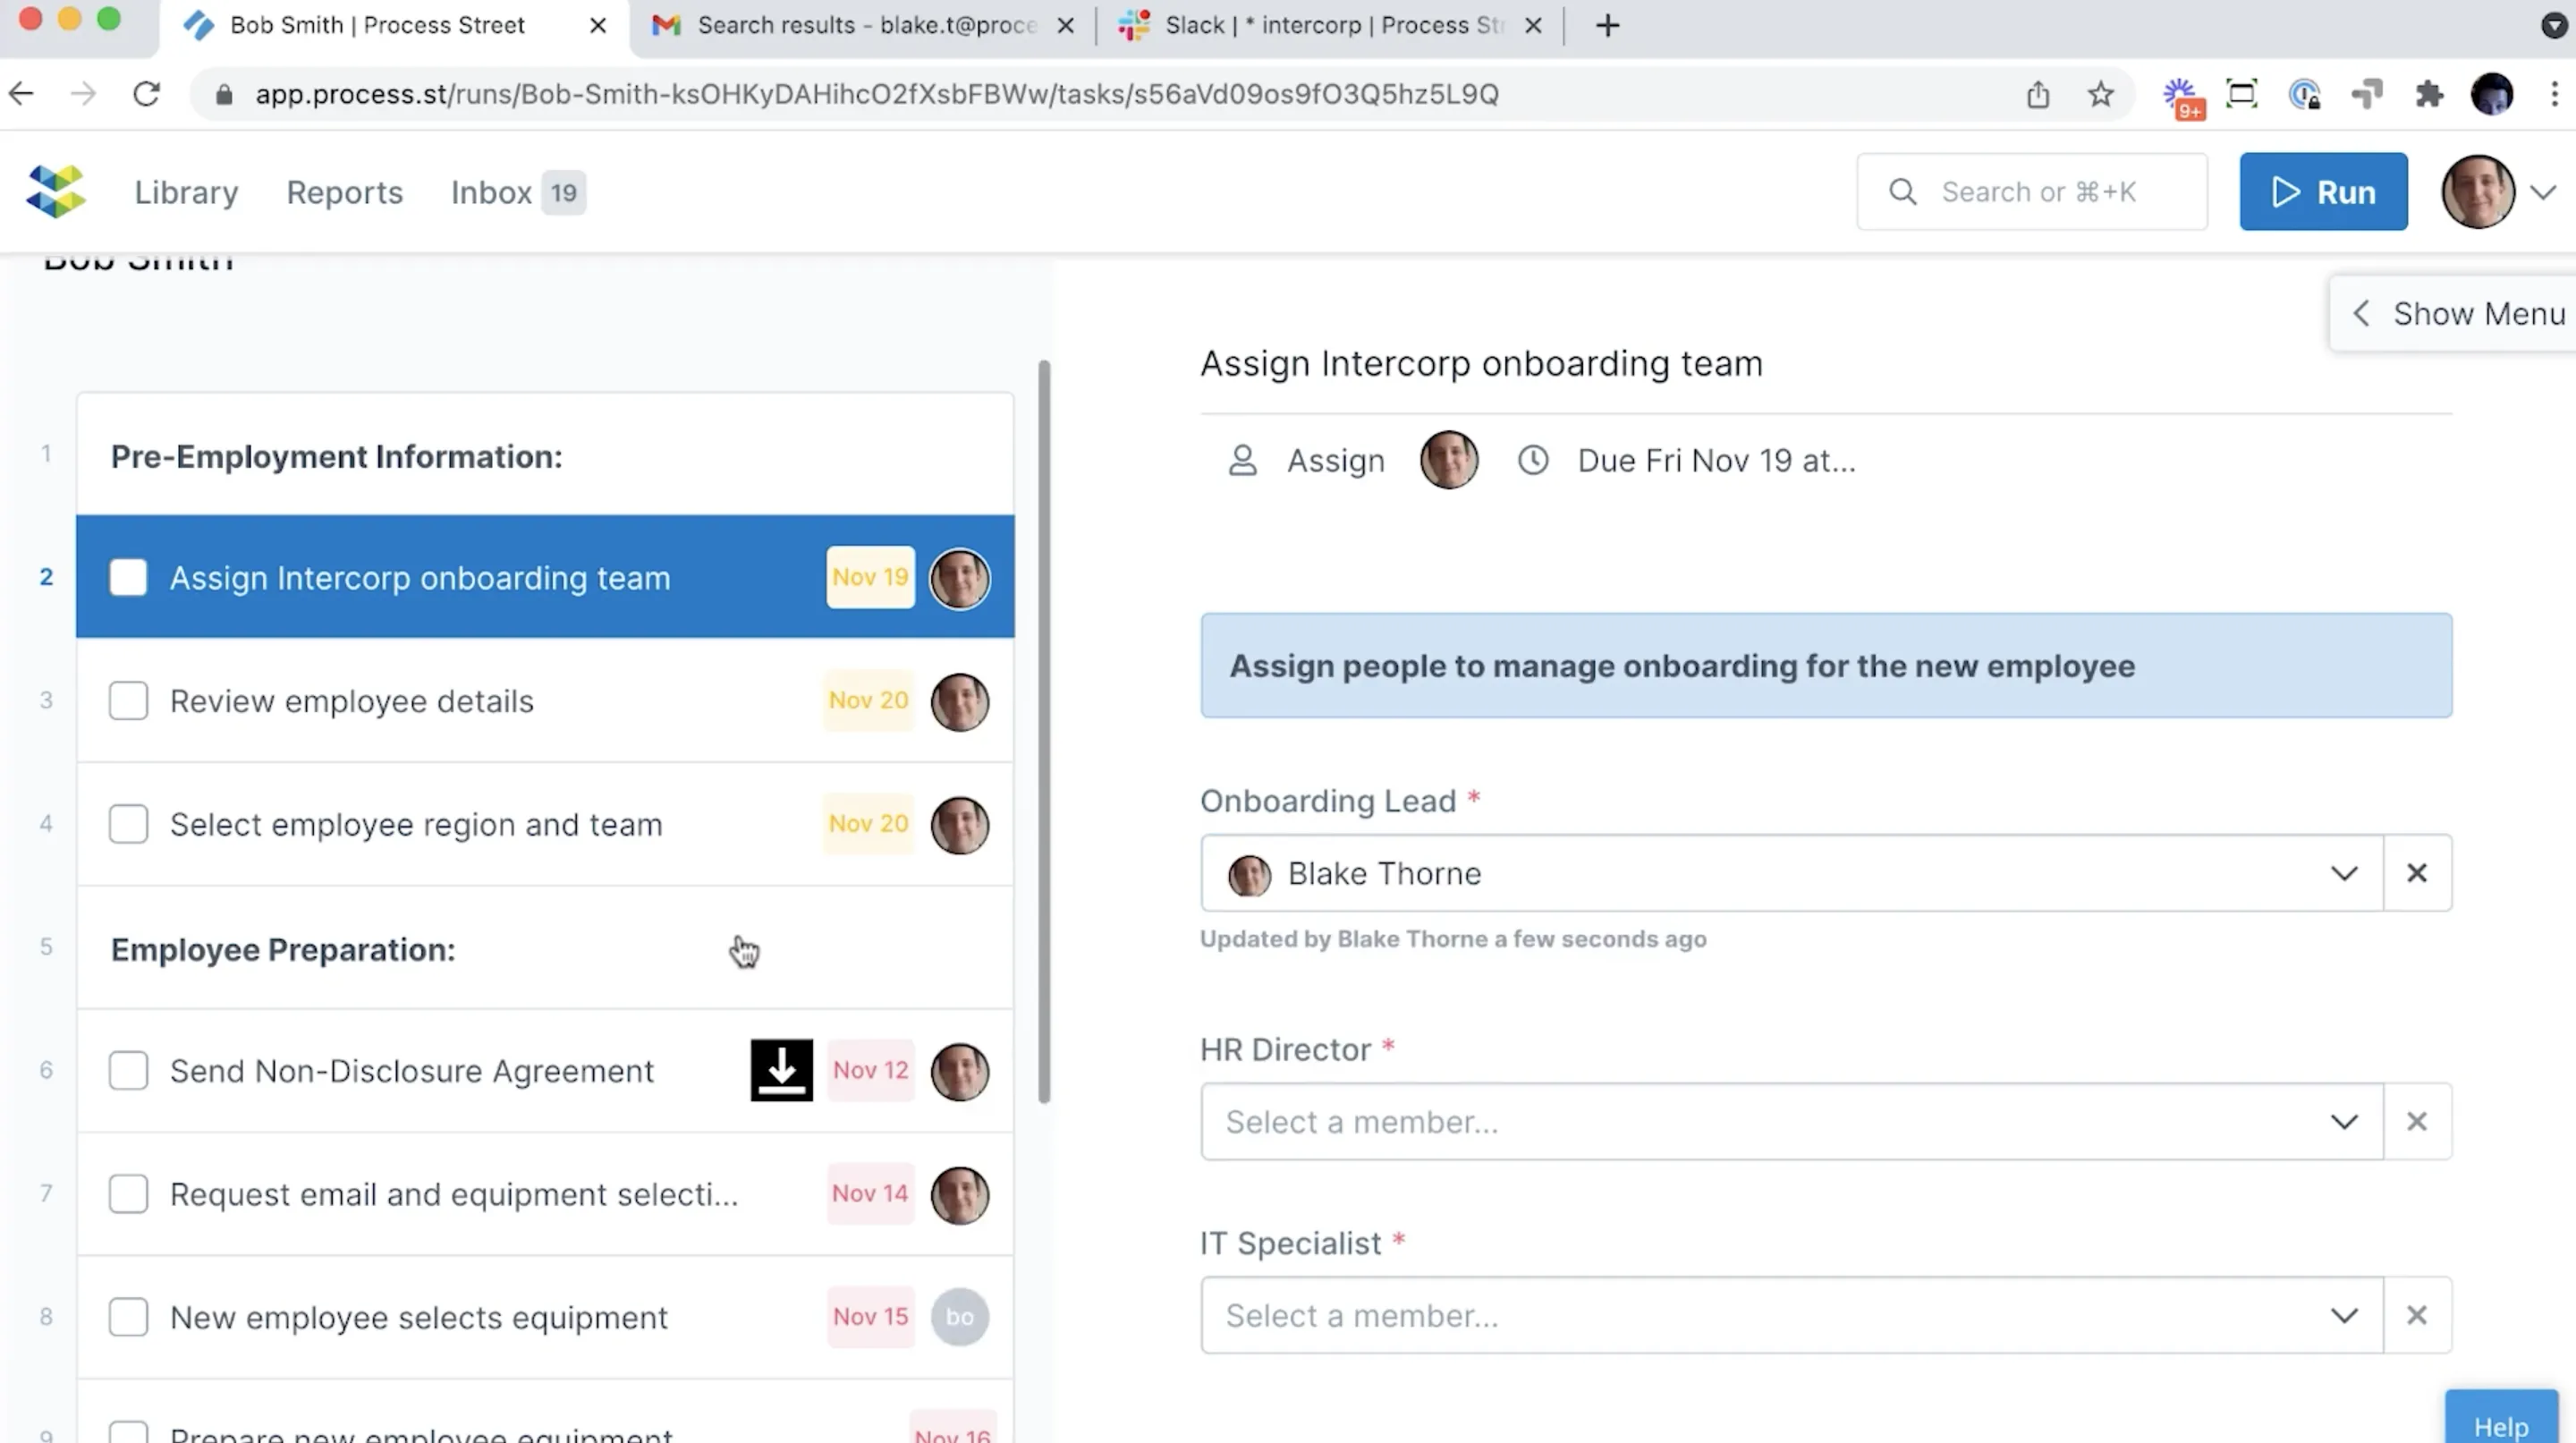The height and width of the screenshot is (1443, 2576).
Task: Check Review employee details task
Action: (x=128, y=700)
